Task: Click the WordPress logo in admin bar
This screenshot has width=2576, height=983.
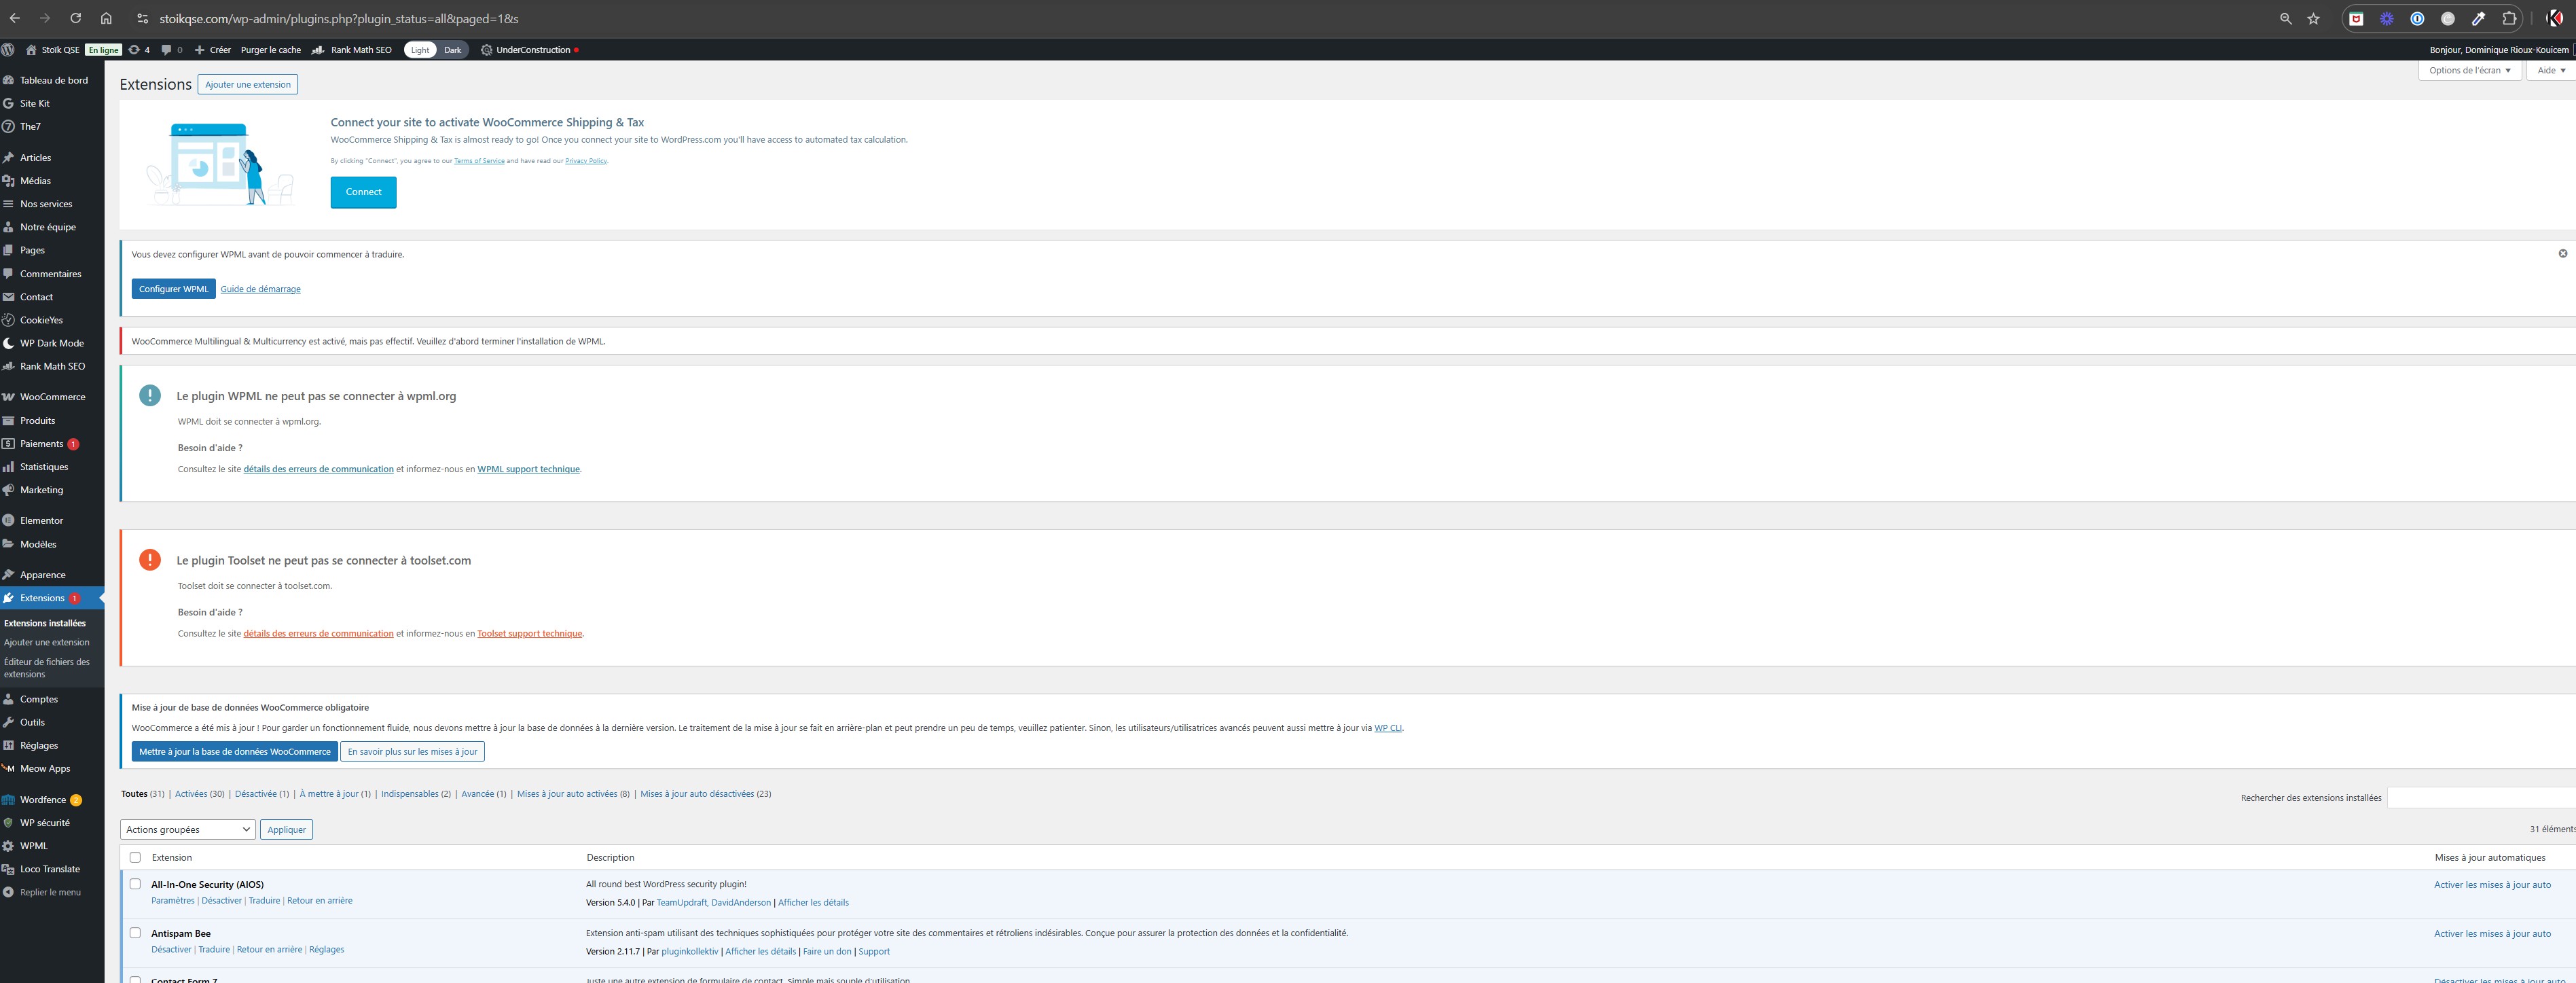Action: point(8,50)
